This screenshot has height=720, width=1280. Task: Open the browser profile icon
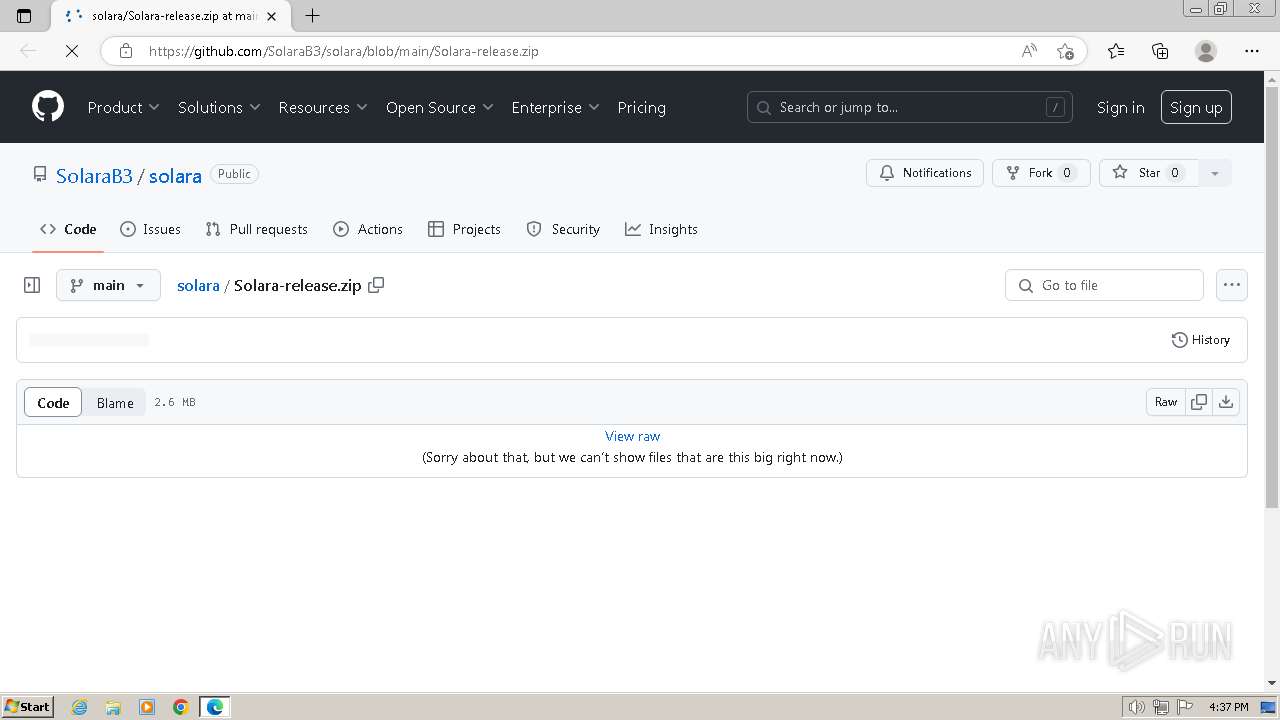(x=1206, y=51)
